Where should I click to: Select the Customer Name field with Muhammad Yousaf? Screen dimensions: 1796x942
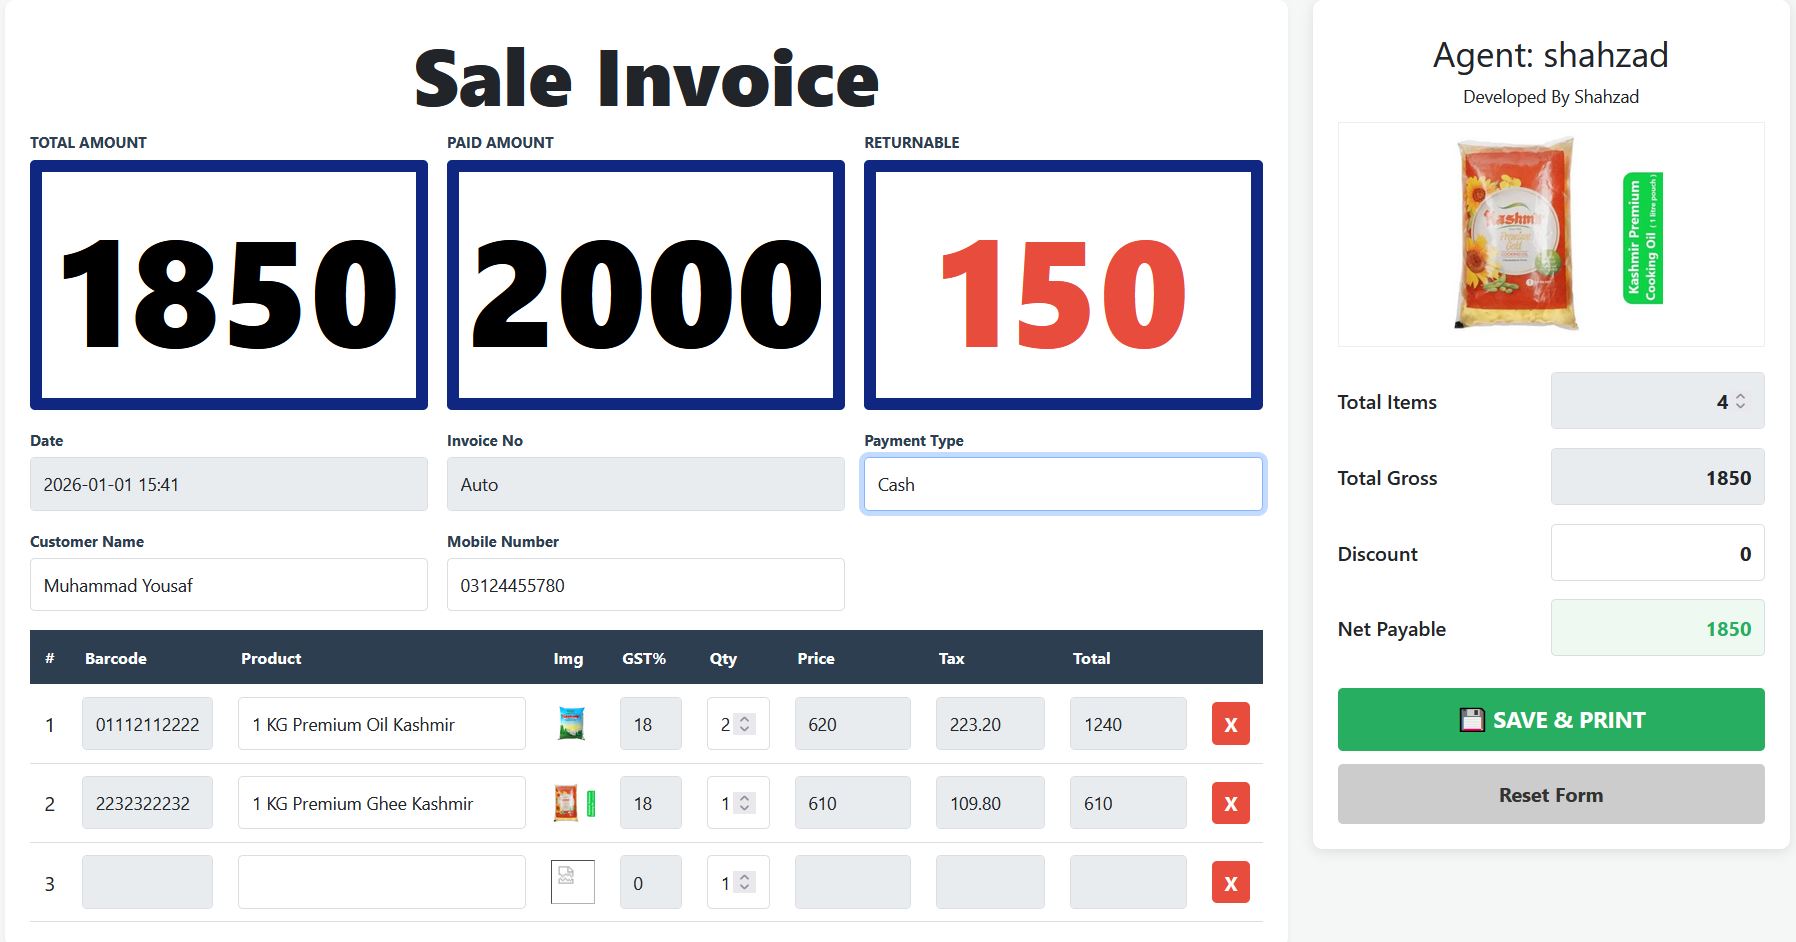(x=228, y=585)
